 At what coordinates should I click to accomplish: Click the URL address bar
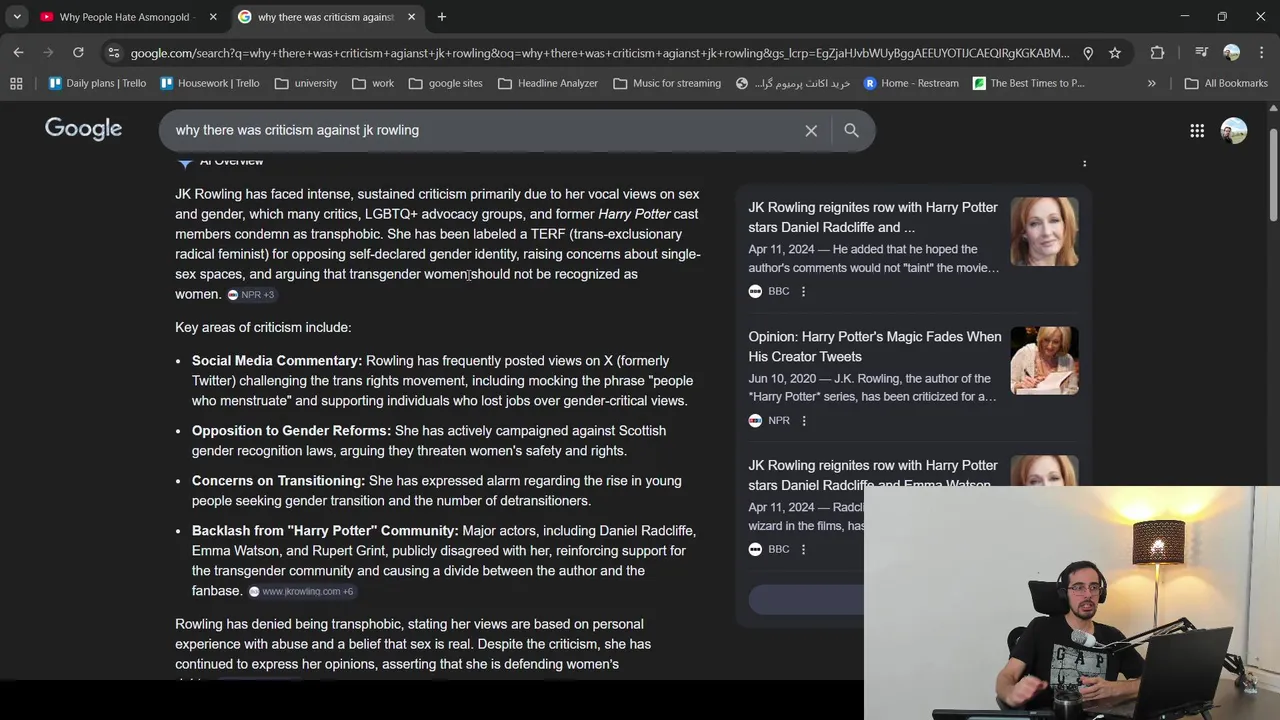point(598,53)
